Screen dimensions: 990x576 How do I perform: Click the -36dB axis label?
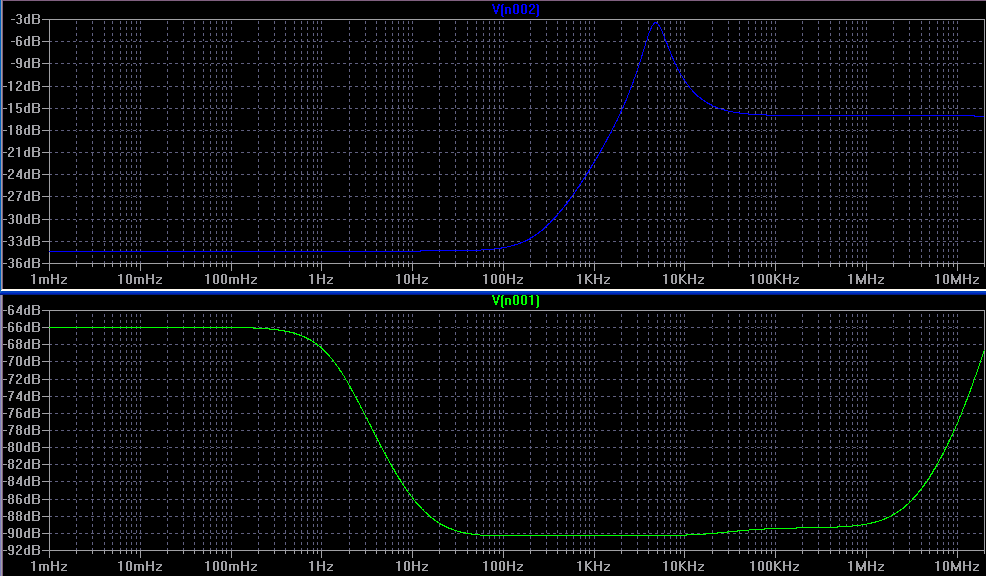23,263
